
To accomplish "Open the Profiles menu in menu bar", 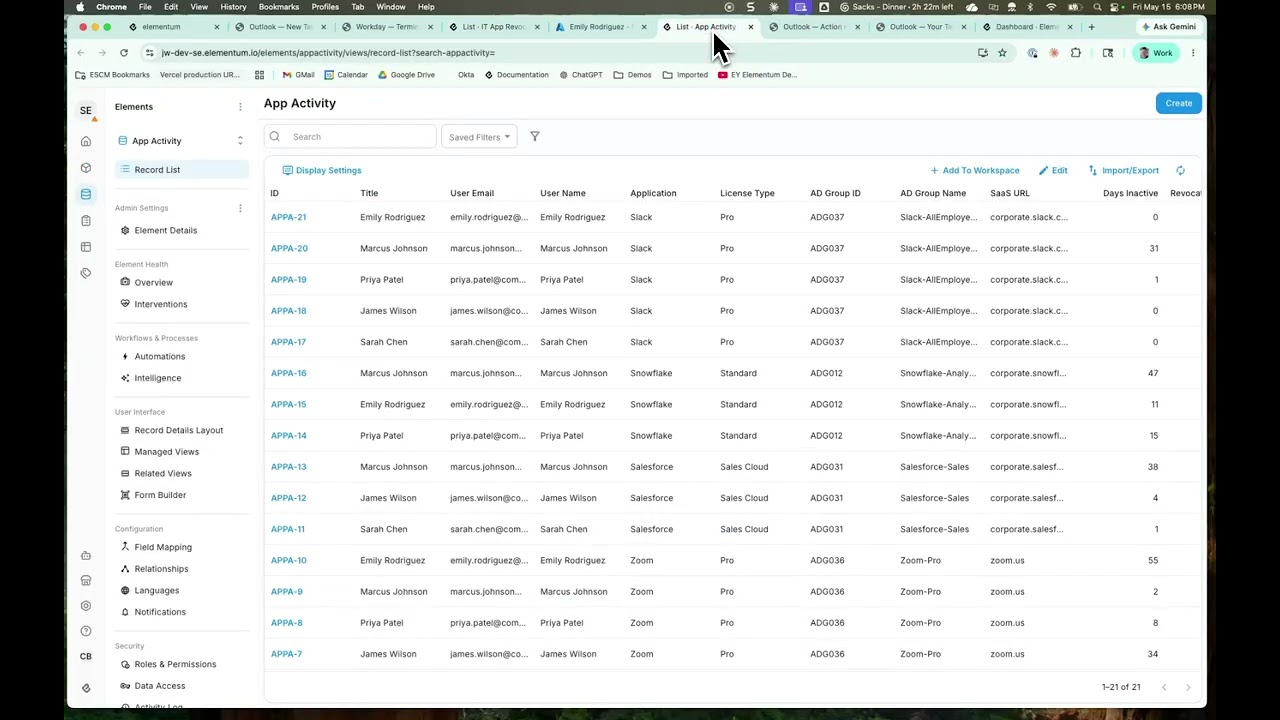I will pyautogui.click(x=325, y=7).
